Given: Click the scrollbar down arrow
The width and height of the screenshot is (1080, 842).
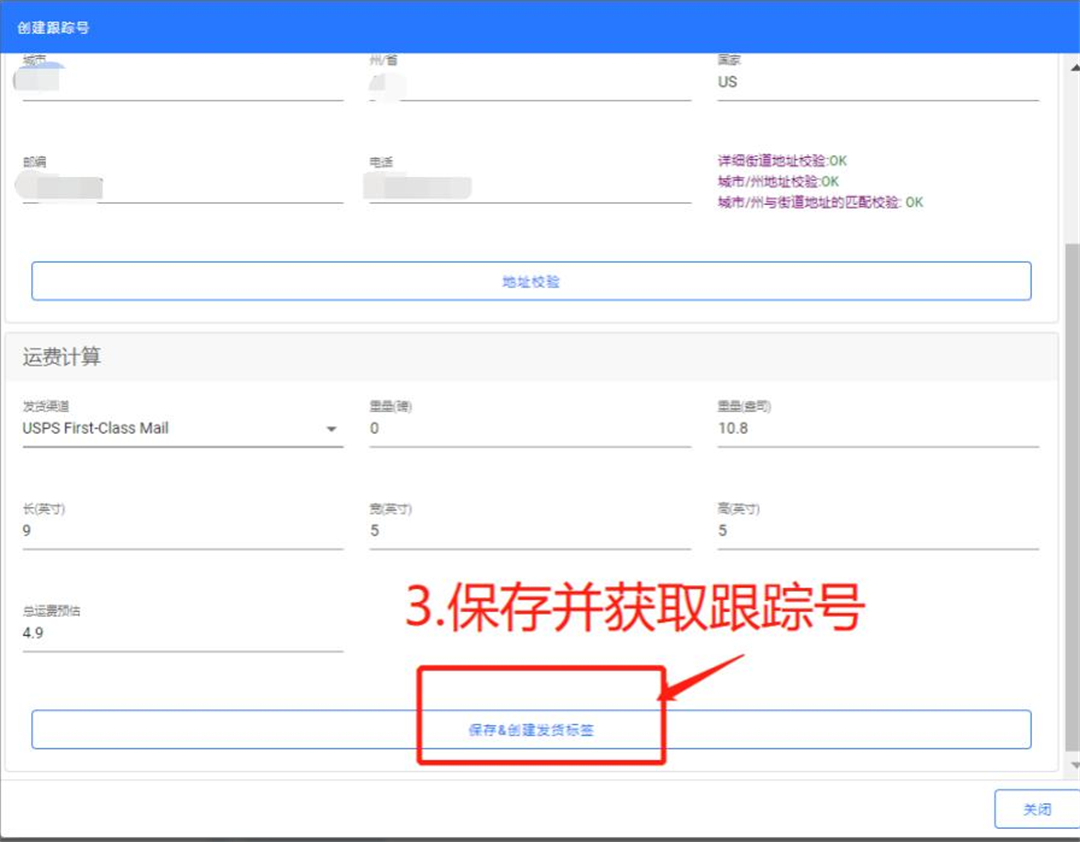Looking at the screenshot, I should click(1074, 765).
